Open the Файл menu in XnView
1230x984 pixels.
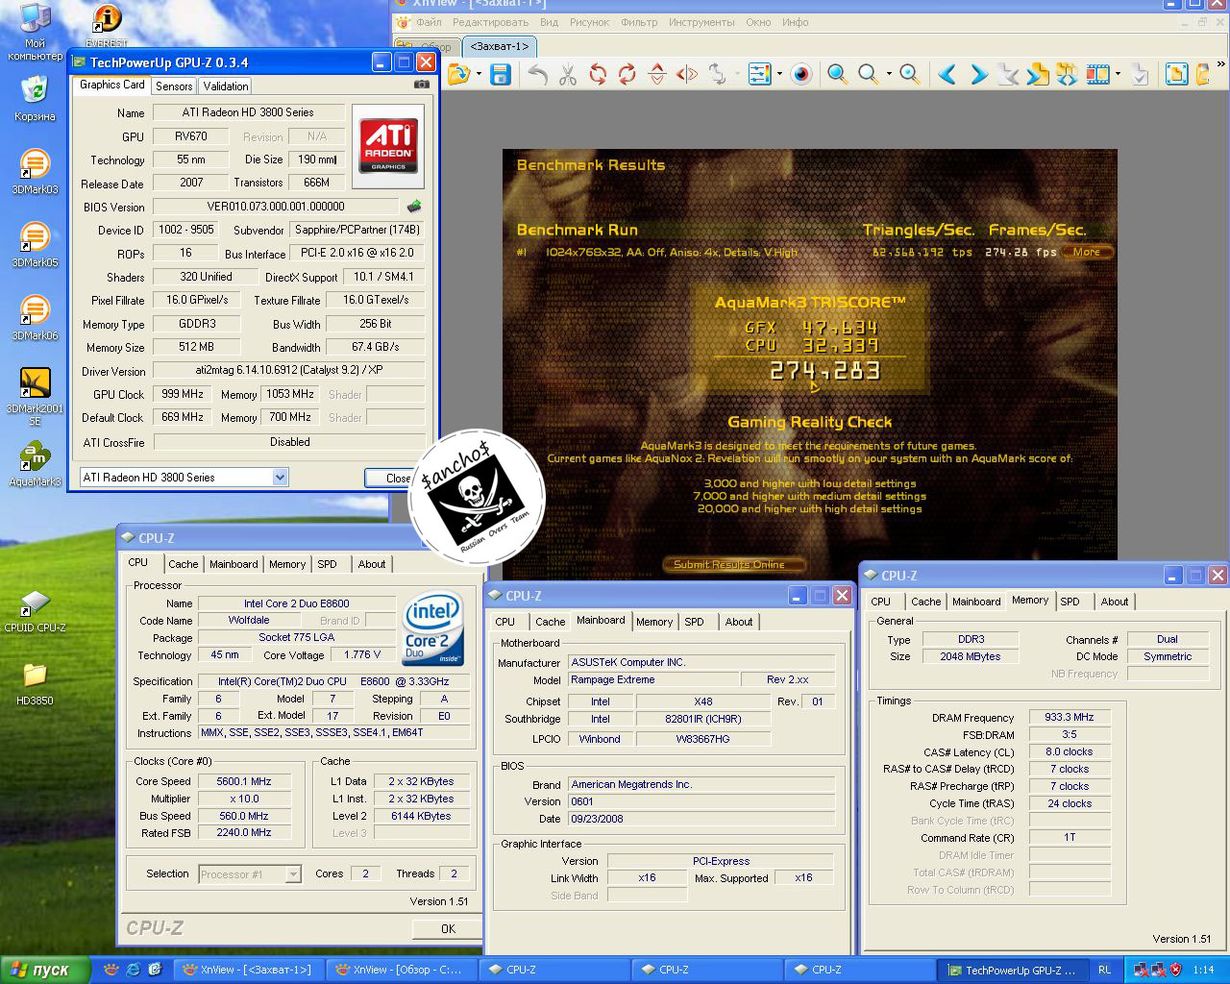(x=429, y=22)
